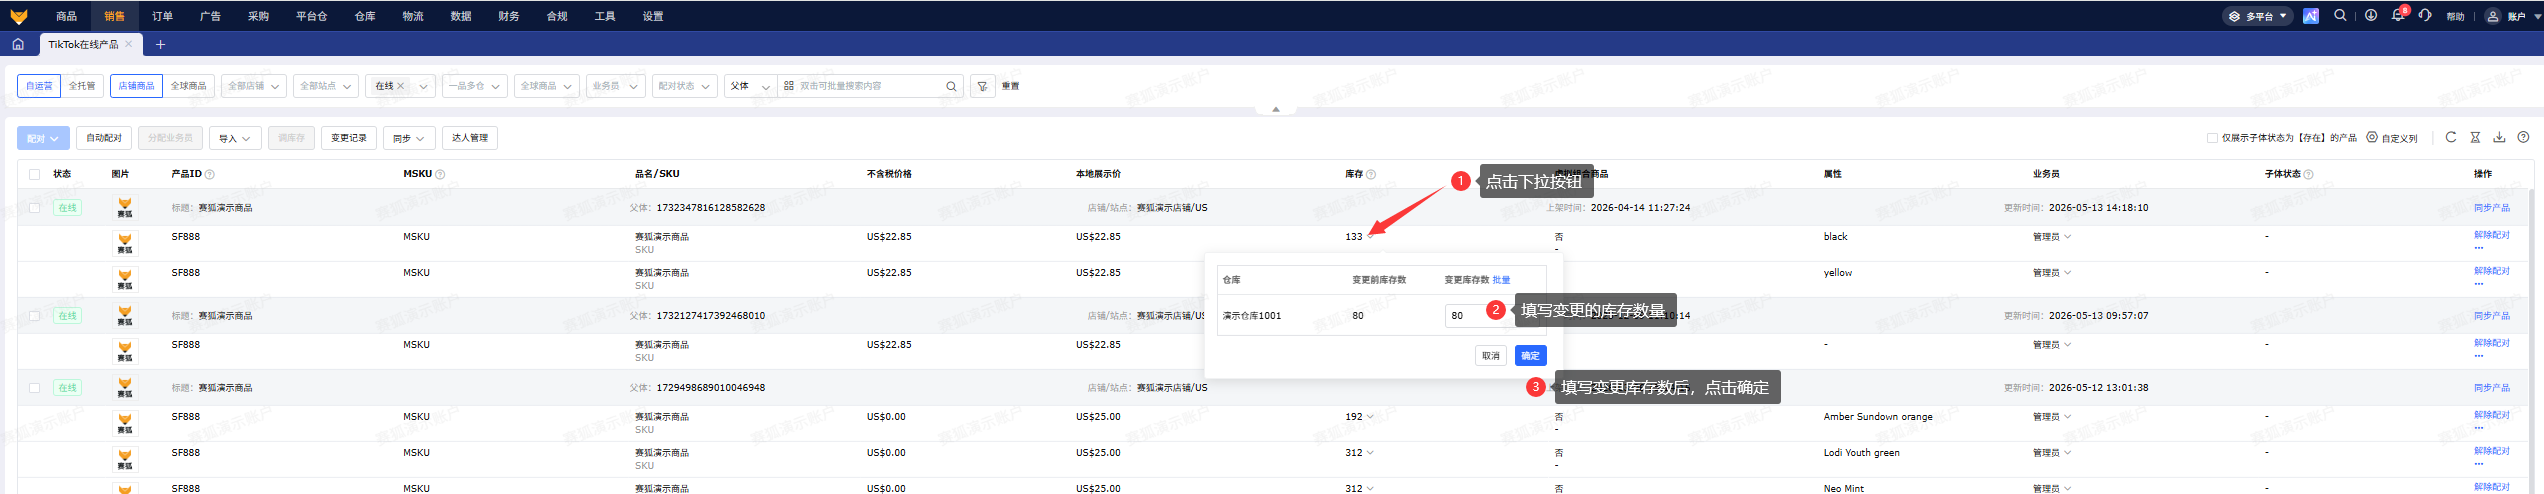Image resolution: width=2544 pixels, height=494 pixels.
Task: Open more actions under black row 解除配对
Action: [2479, 247]
